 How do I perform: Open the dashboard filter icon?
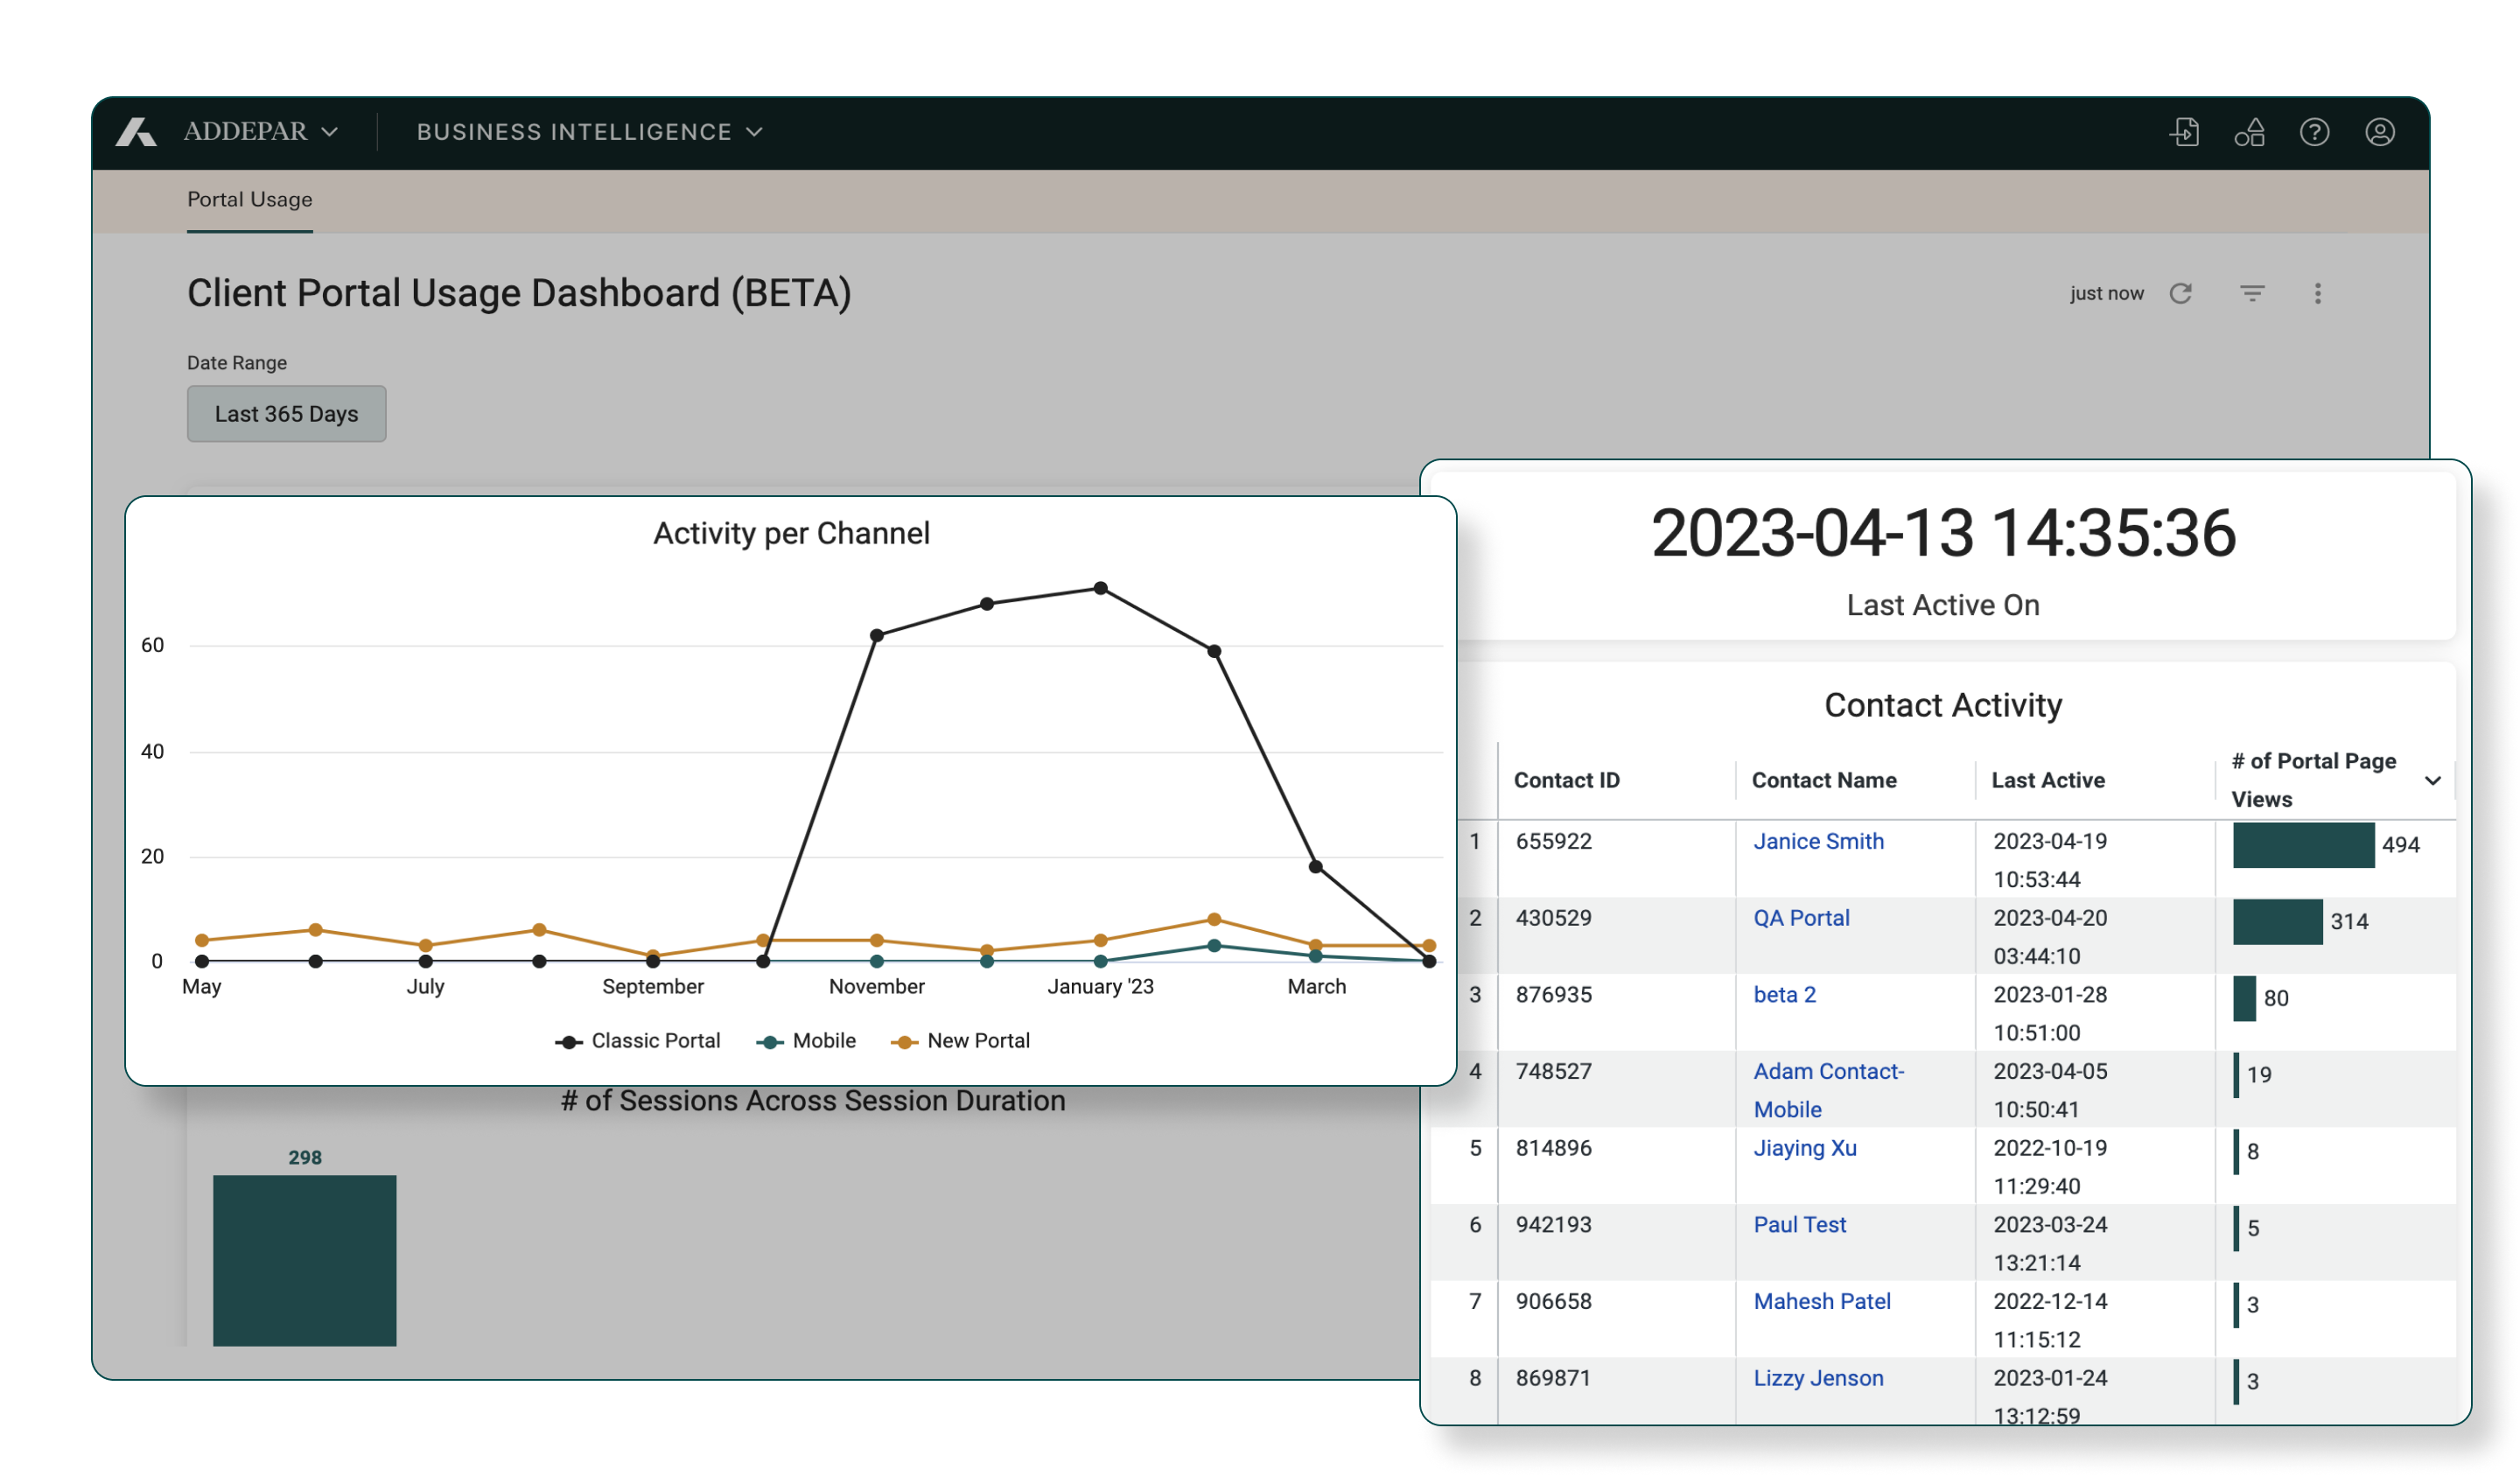[x=2251, y=293]
